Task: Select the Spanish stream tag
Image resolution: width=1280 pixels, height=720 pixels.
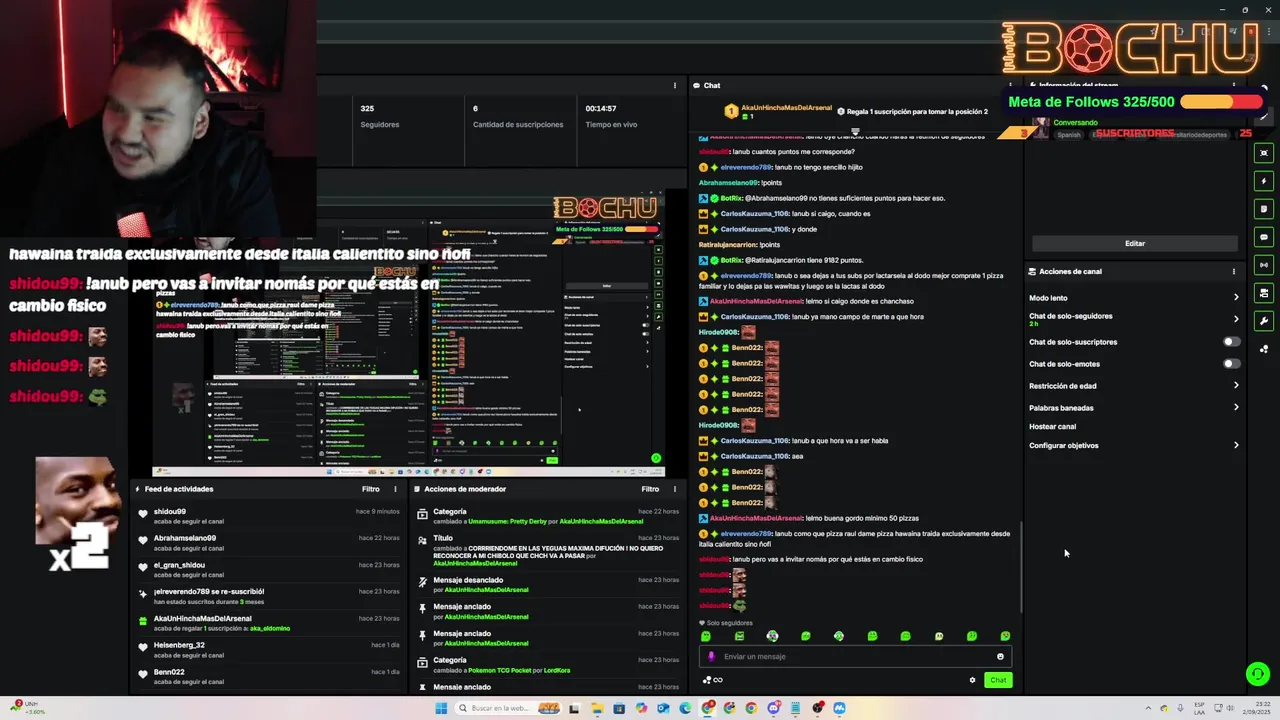Action: click(x=1069, y=135)
